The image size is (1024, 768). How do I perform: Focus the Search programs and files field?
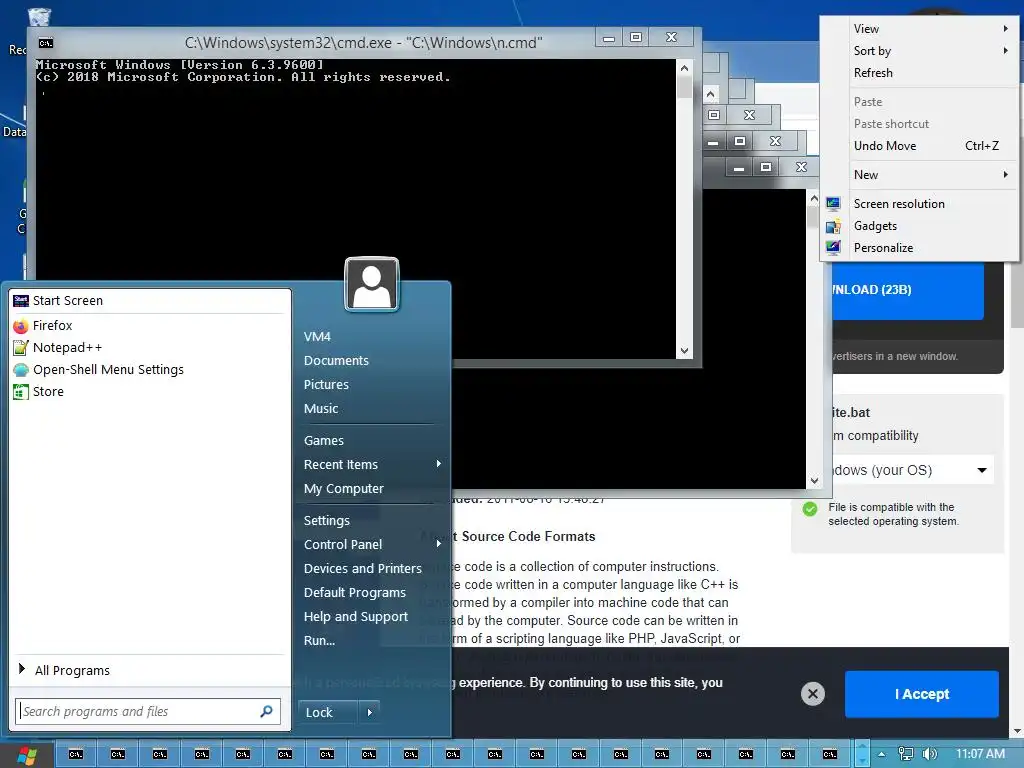point(148,711)
